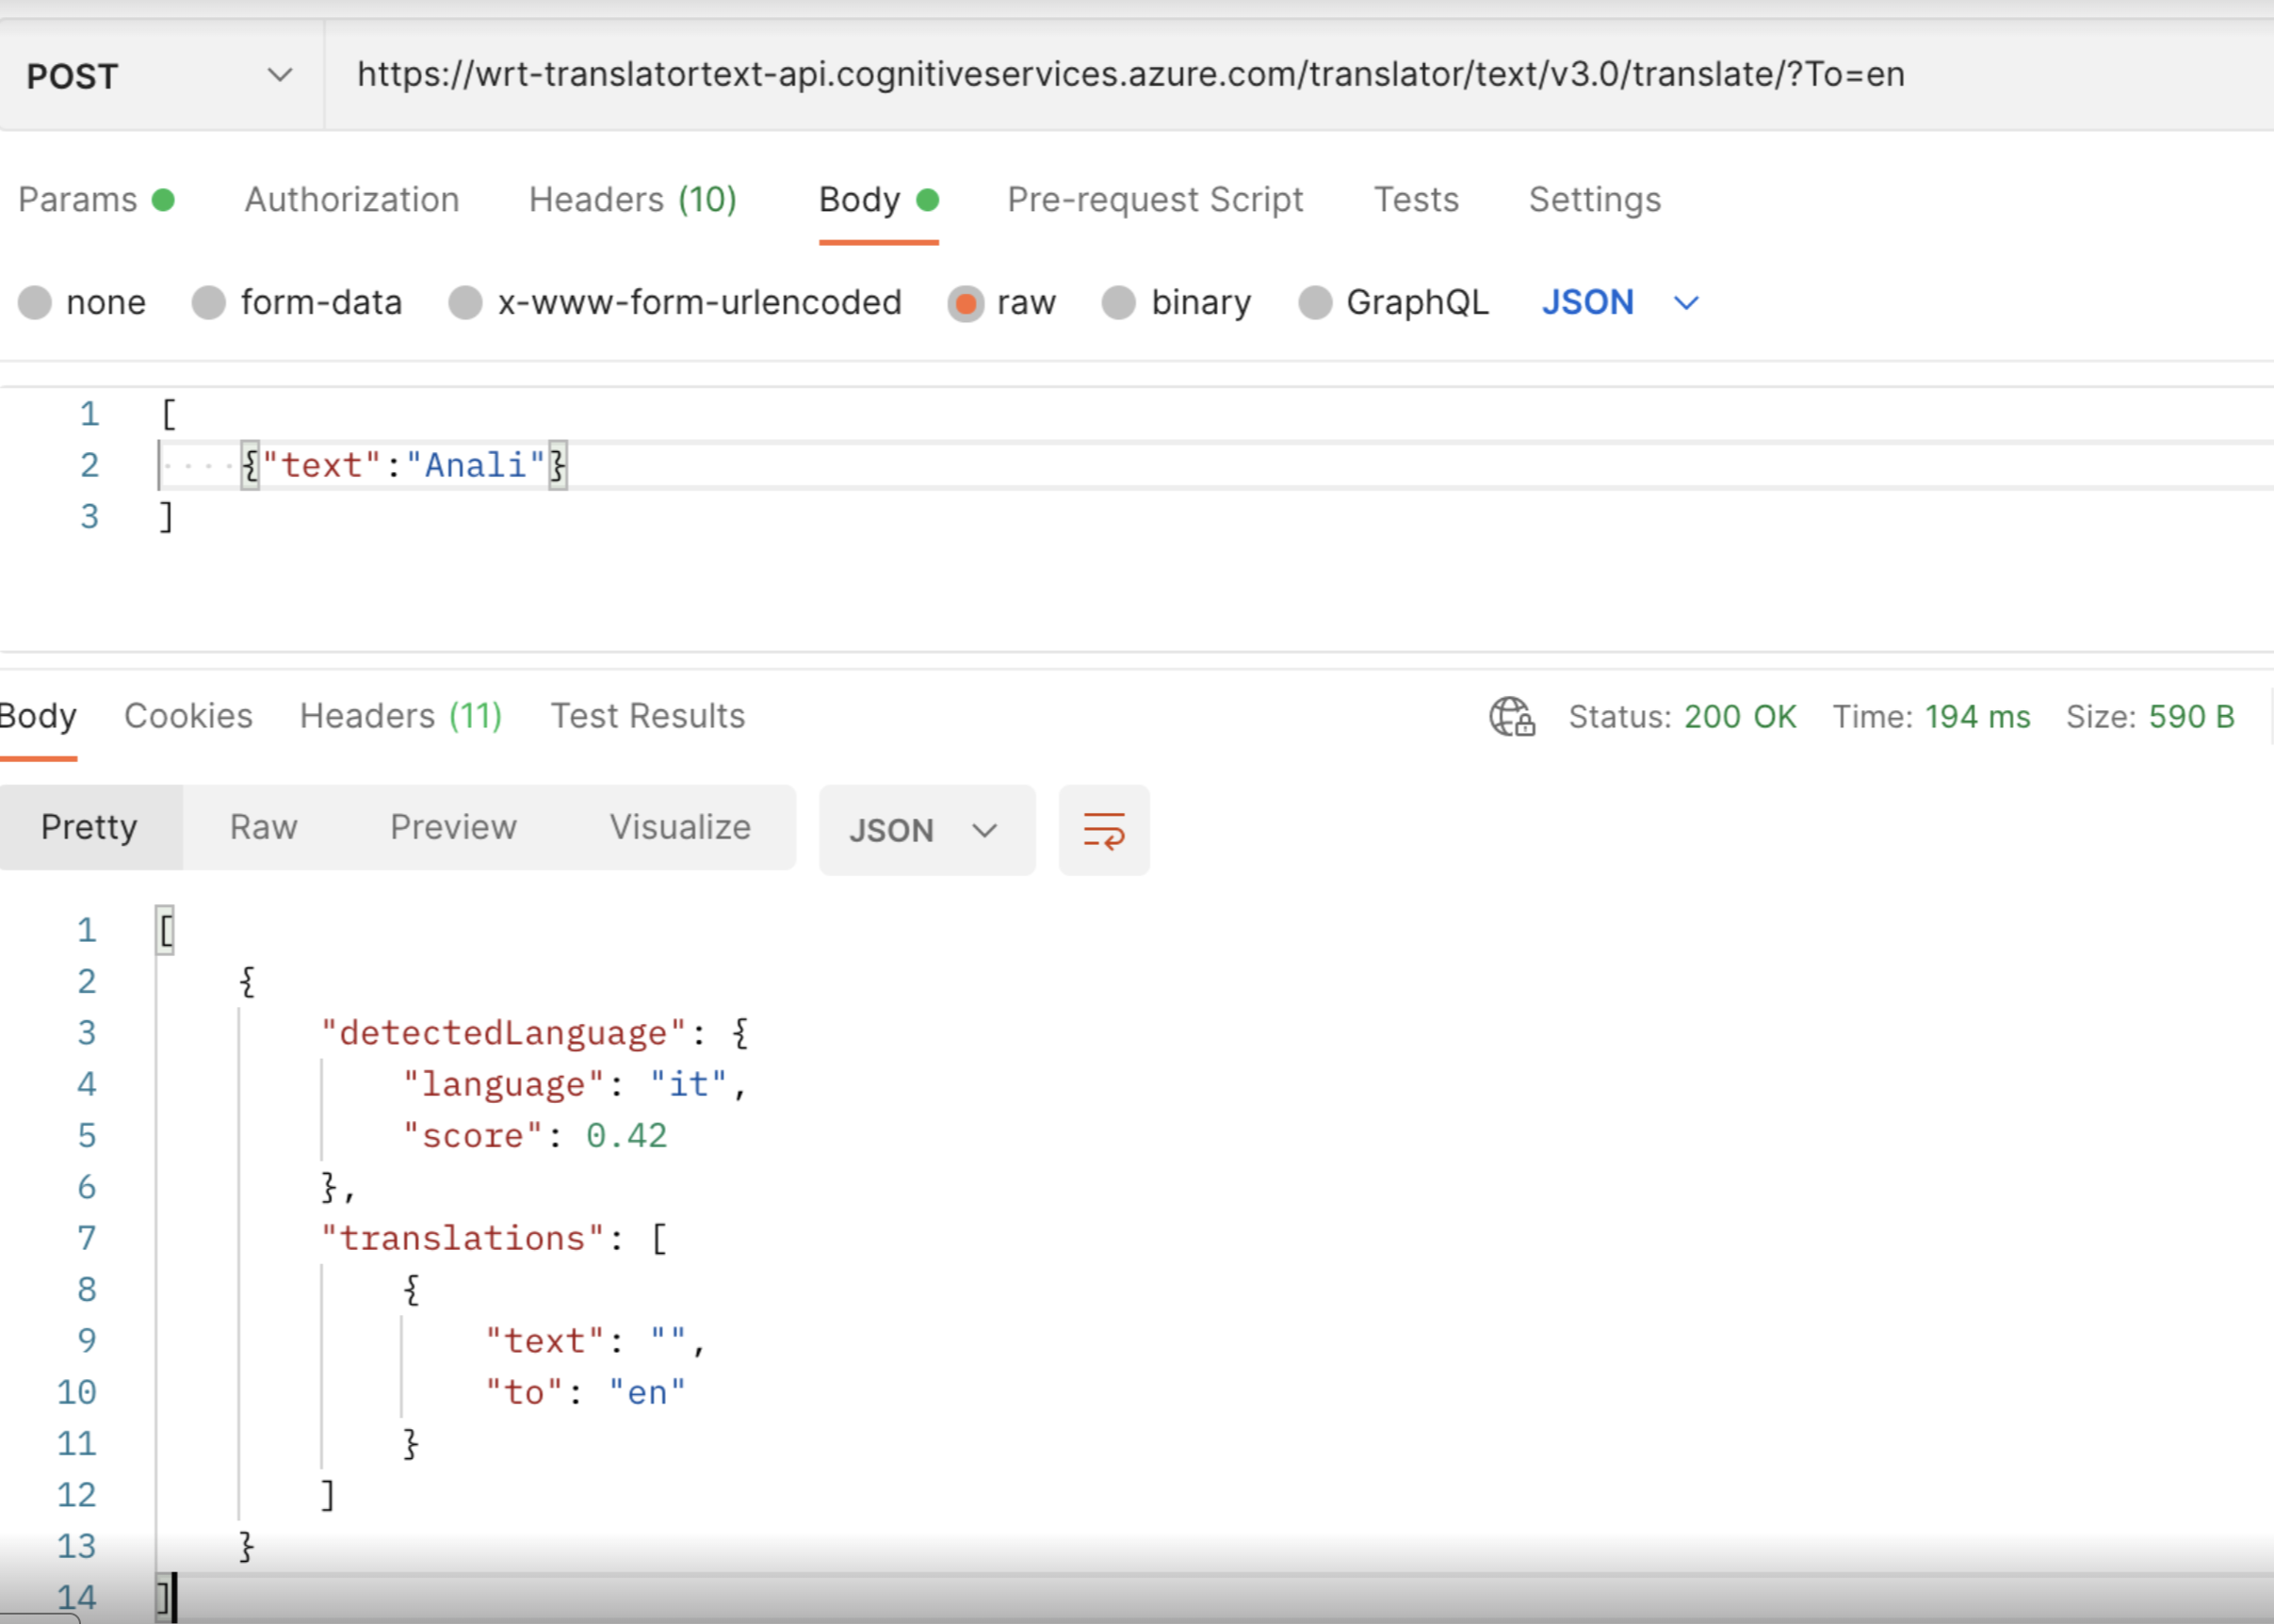Image resolution: width=2274 pixels, height=1624 pixels.
Task: Click the request URL input field
Action: point(1130,75)
